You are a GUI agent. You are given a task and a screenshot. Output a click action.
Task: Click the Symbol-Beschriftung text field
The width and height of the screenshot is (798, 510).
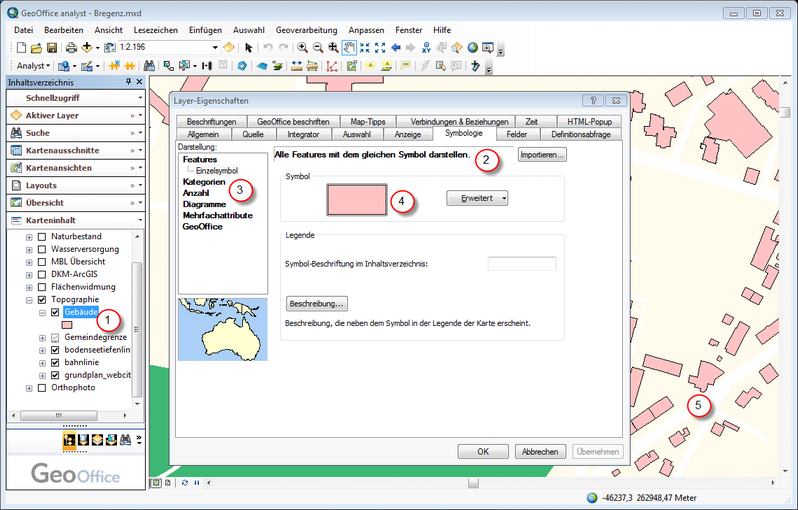(521, 263)
